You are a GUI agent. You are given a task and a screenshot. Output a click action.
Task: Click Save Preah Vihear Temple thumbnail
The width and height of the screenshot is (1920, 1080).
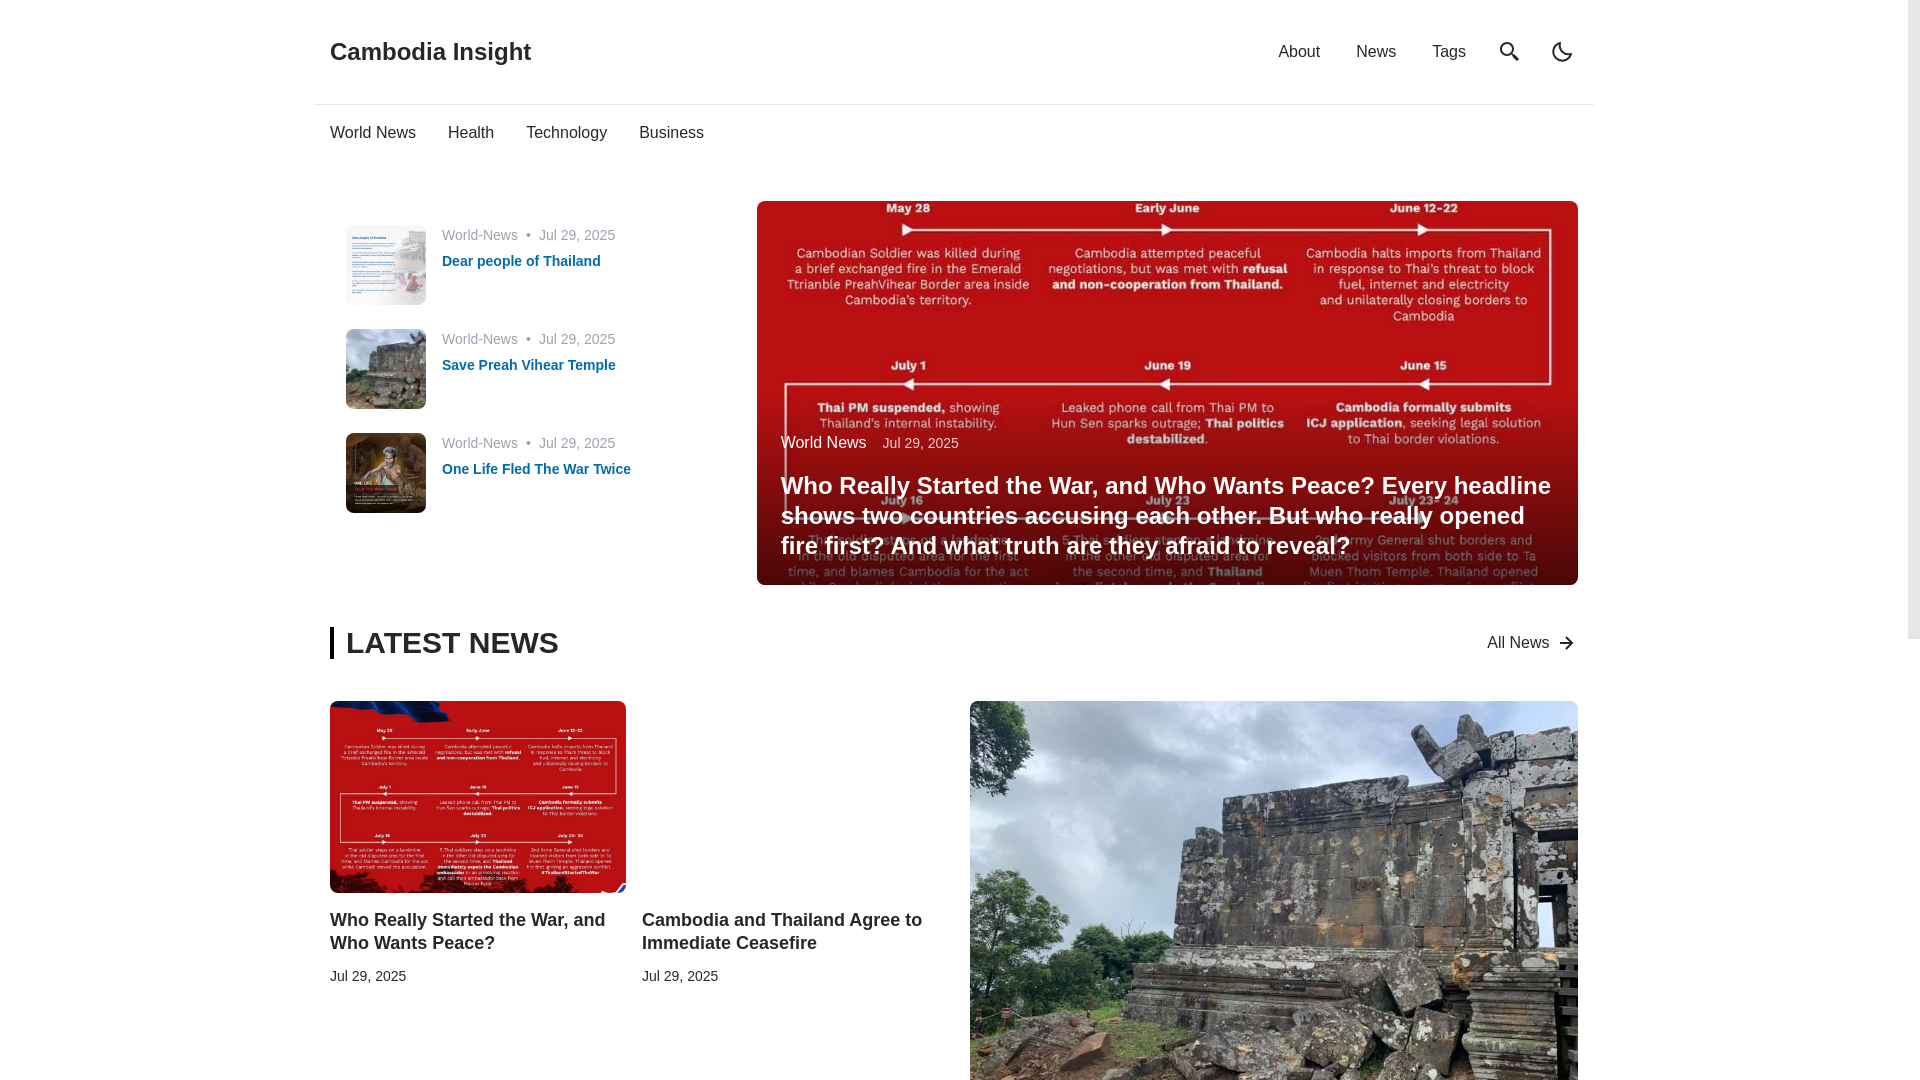pyautogui.click(x=386, y=369)
